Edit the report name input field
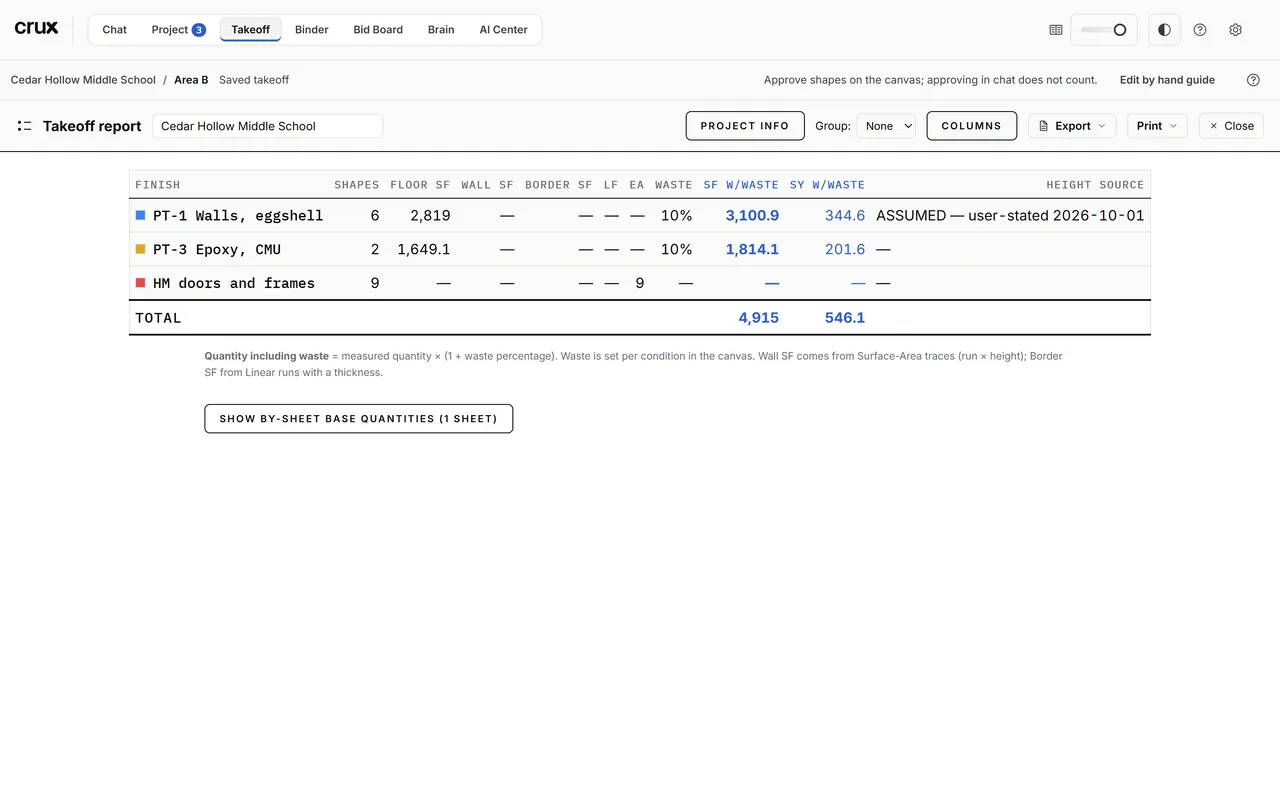The width and height of the screenshot is (1280, 800). (x=268, y=126)
